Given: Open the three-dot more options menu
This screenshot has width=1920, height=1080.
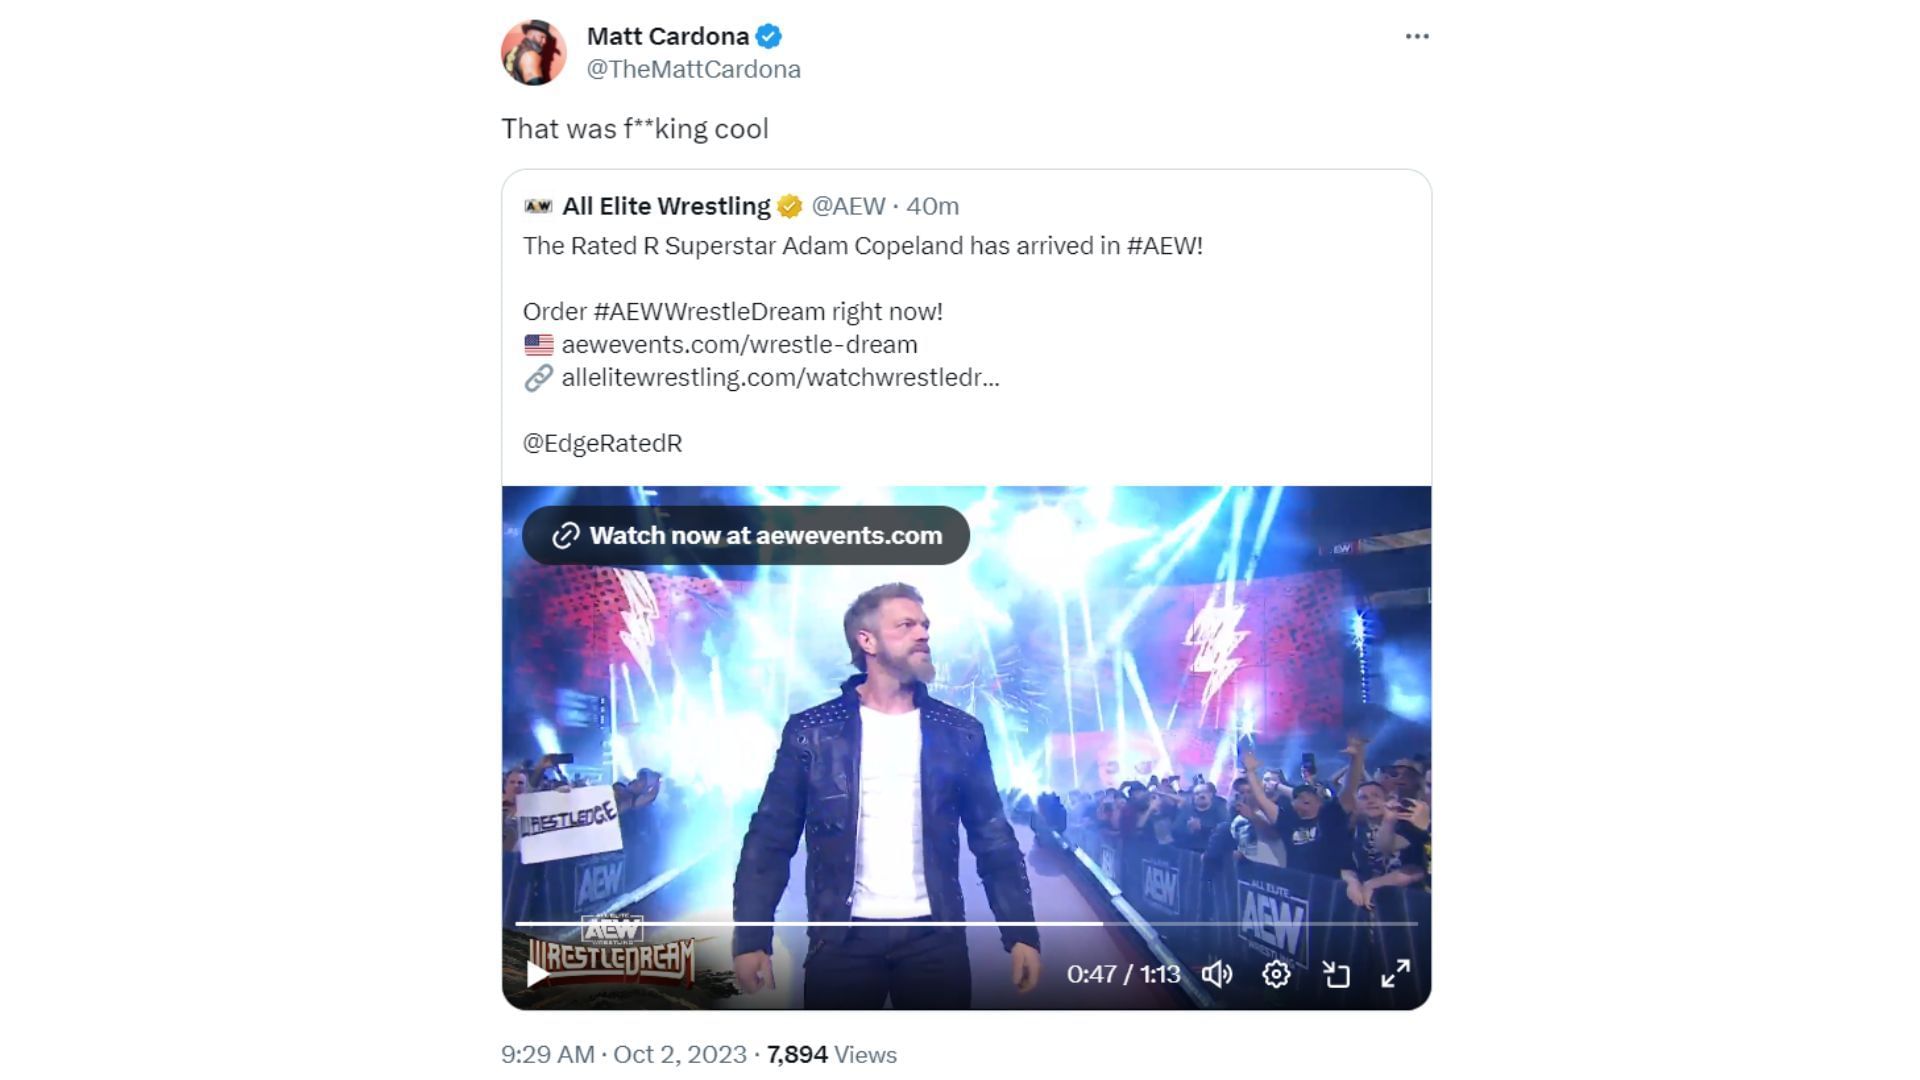Looking at the screenshot, I should [x=1416, y=36].
